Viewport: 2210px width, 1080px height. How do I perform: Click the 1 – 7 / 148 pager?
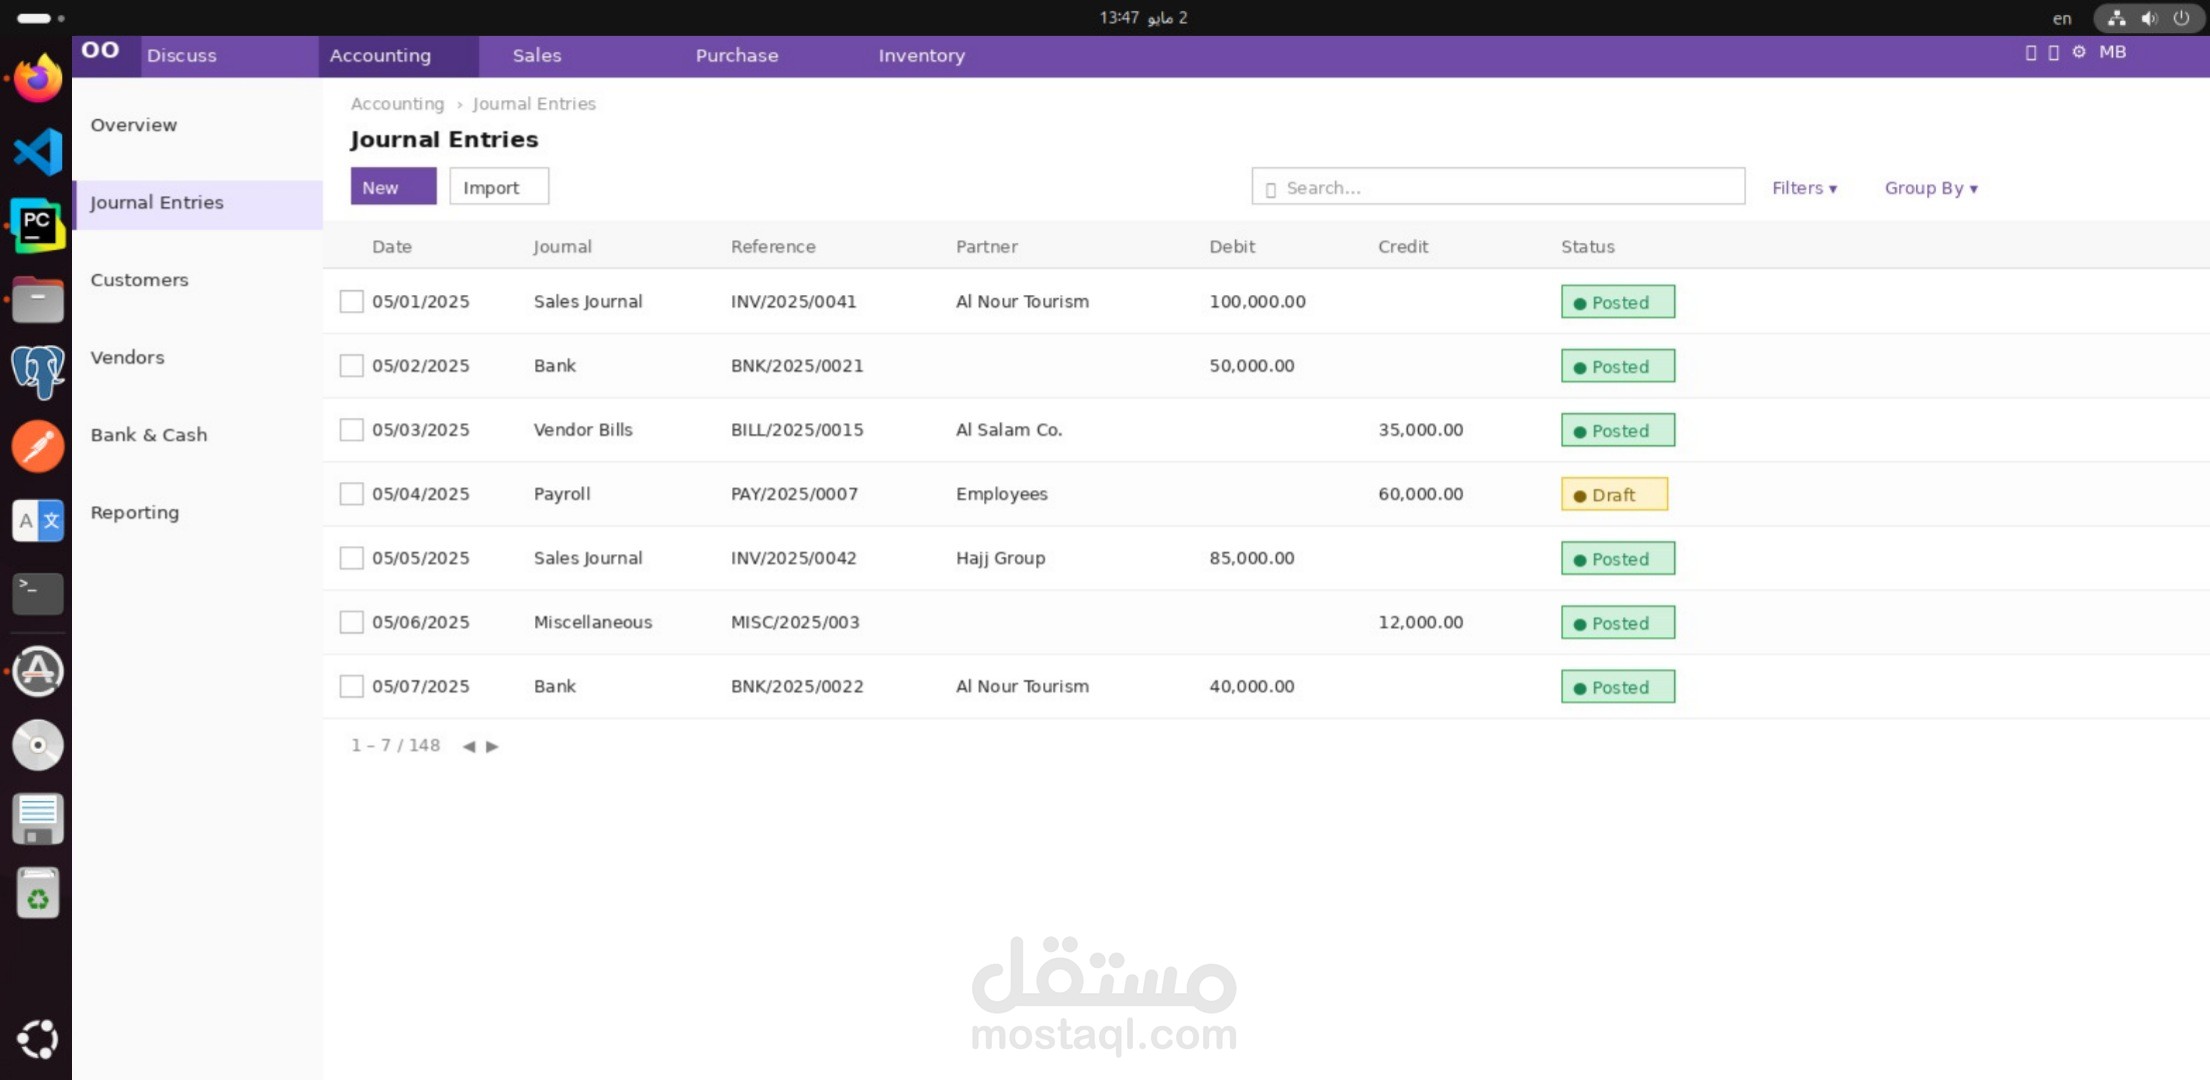[x=395, y=746]
